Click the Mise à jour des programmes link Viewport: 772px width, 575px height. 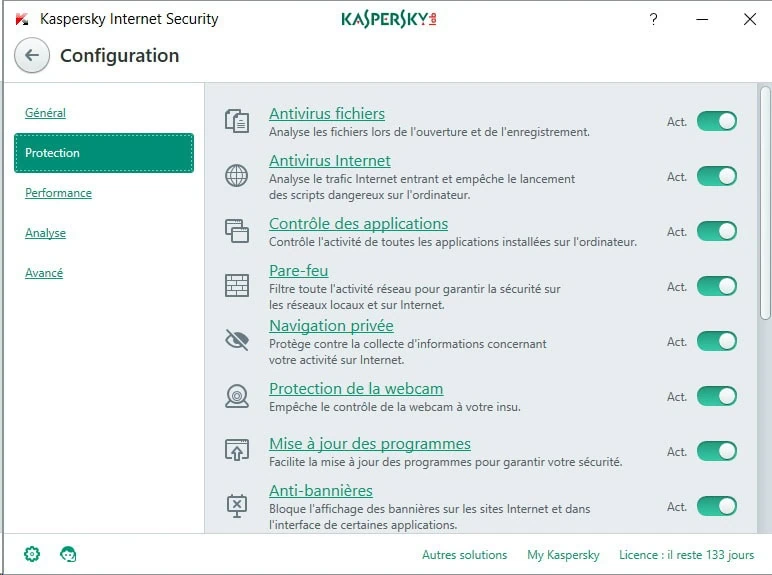tap(369, 444)
